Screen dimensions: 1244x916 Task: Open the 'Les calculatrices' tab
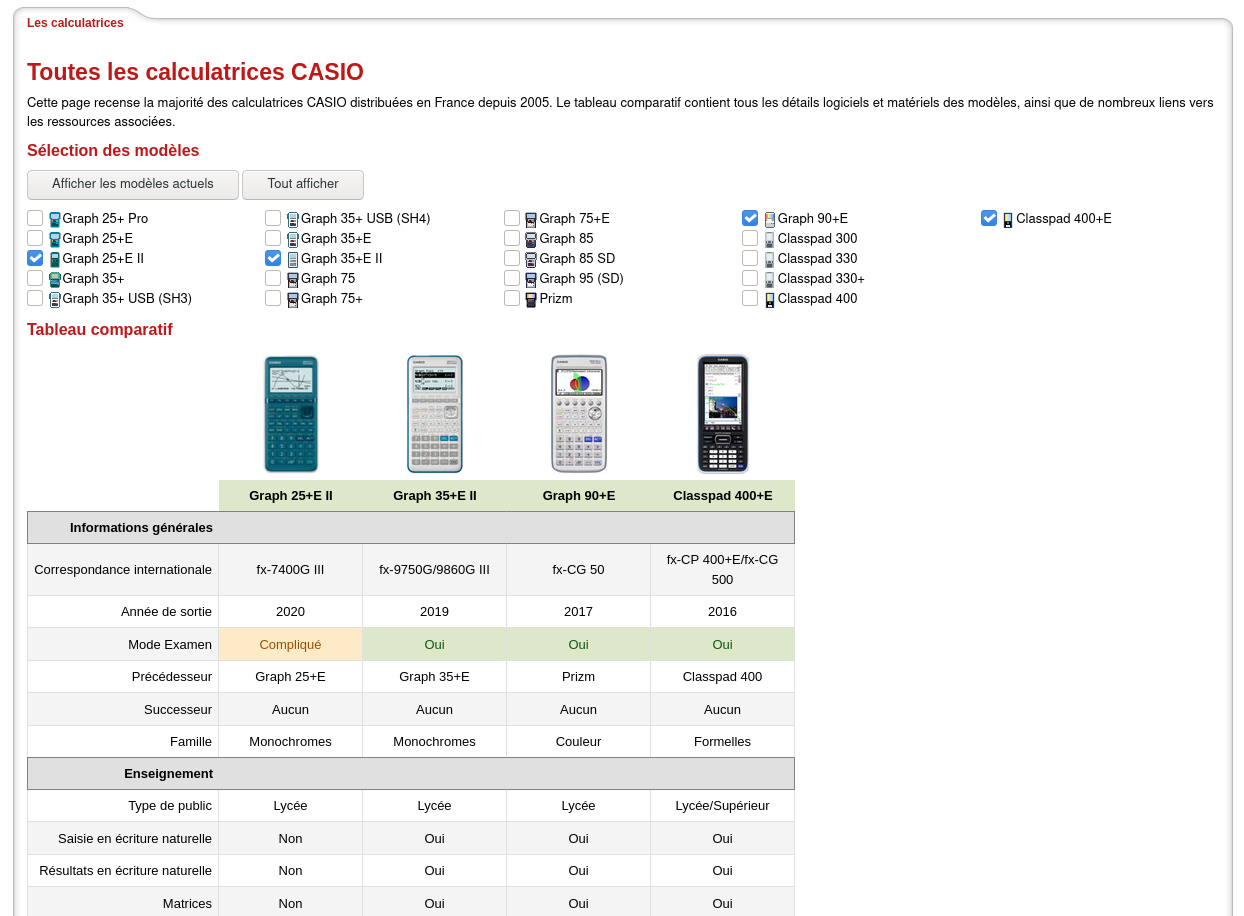75,23
